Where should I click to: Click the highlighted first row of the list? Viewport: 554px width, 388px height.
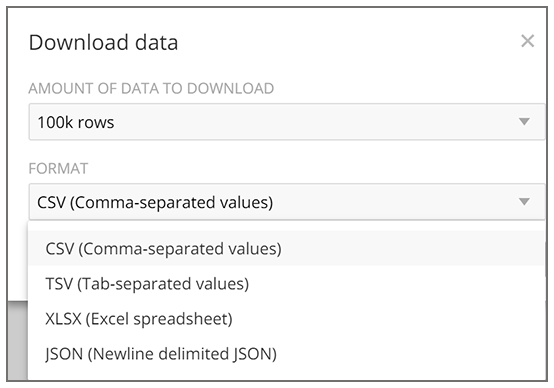[x=286, y=248]
